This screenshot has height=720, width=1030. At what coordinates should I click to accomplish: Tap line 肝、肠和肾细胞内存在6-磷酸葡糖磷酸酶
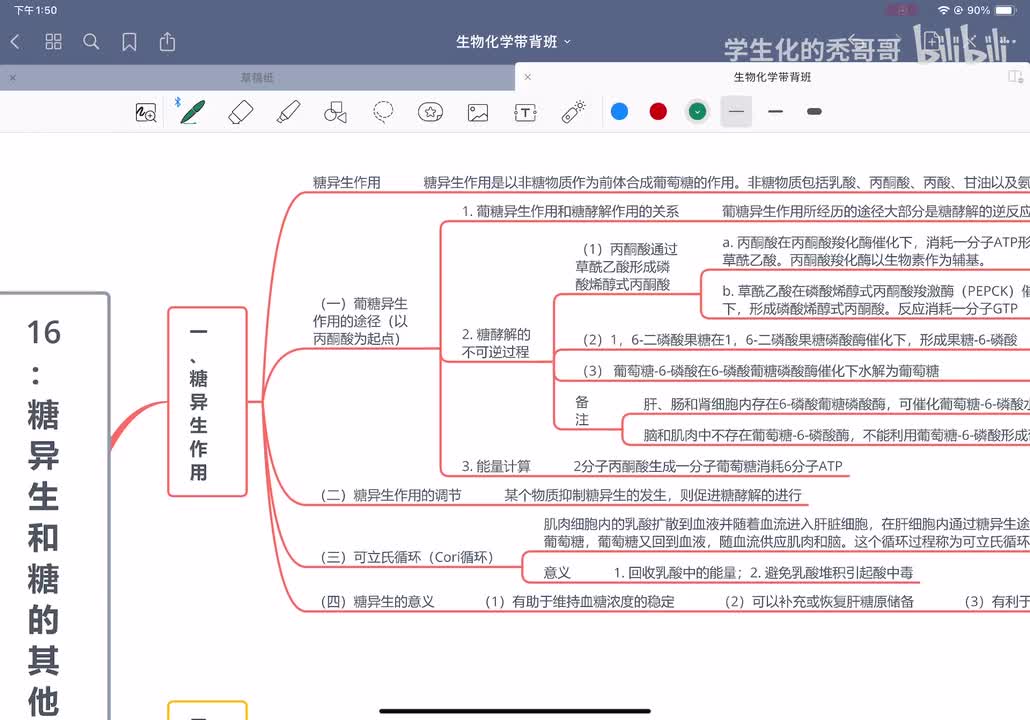836,405
